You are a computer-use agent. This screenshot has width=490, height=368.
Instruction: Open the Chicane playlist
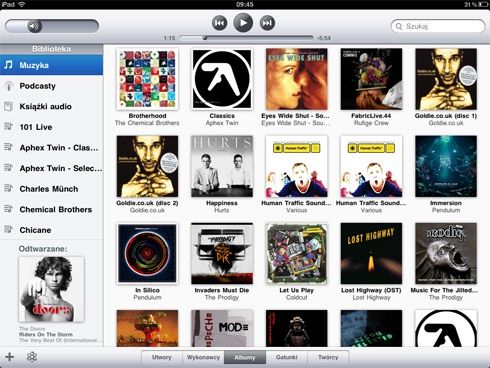click(x=51, y=230)
